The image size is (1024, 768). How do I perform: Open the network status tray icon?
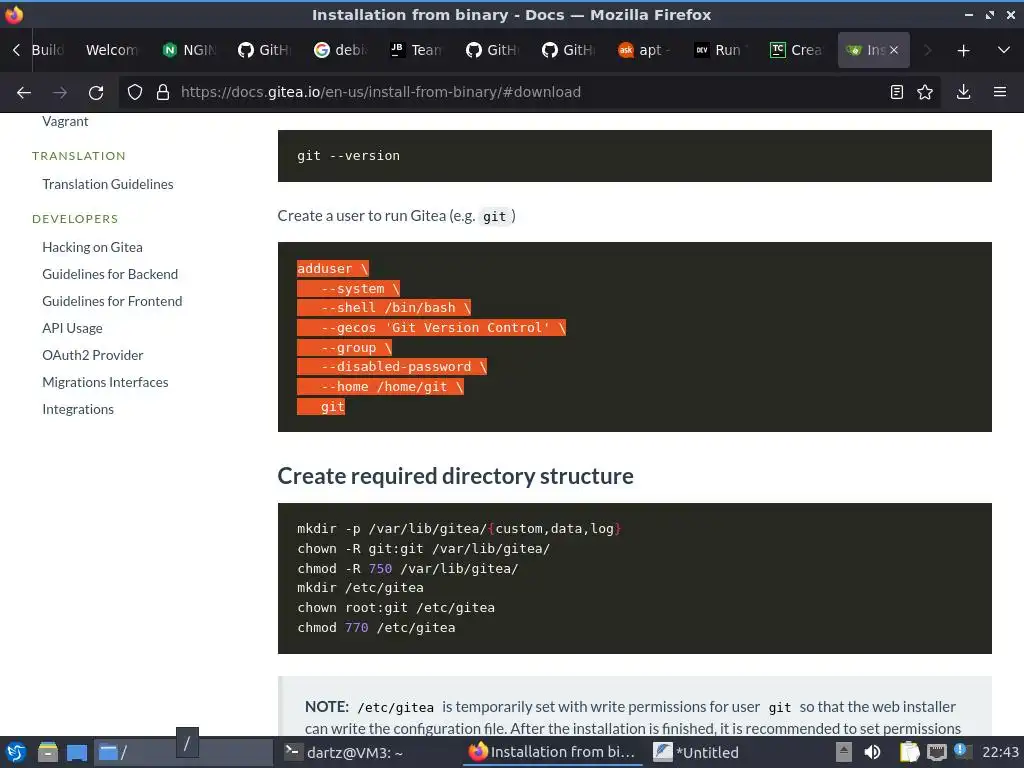[x=936, y=753]
